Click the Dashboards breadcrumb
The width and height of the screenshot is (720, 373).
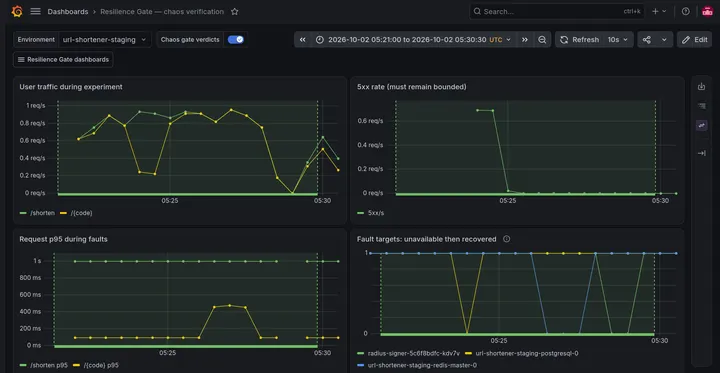click(68, 11)
